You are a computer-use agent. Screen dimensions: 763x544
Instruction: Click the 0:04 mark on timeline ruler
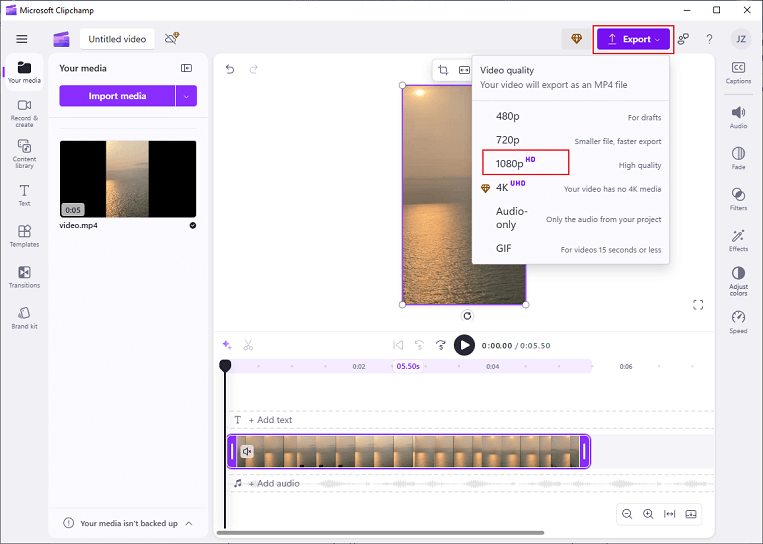pyautogui.click(x=492, y=366)
